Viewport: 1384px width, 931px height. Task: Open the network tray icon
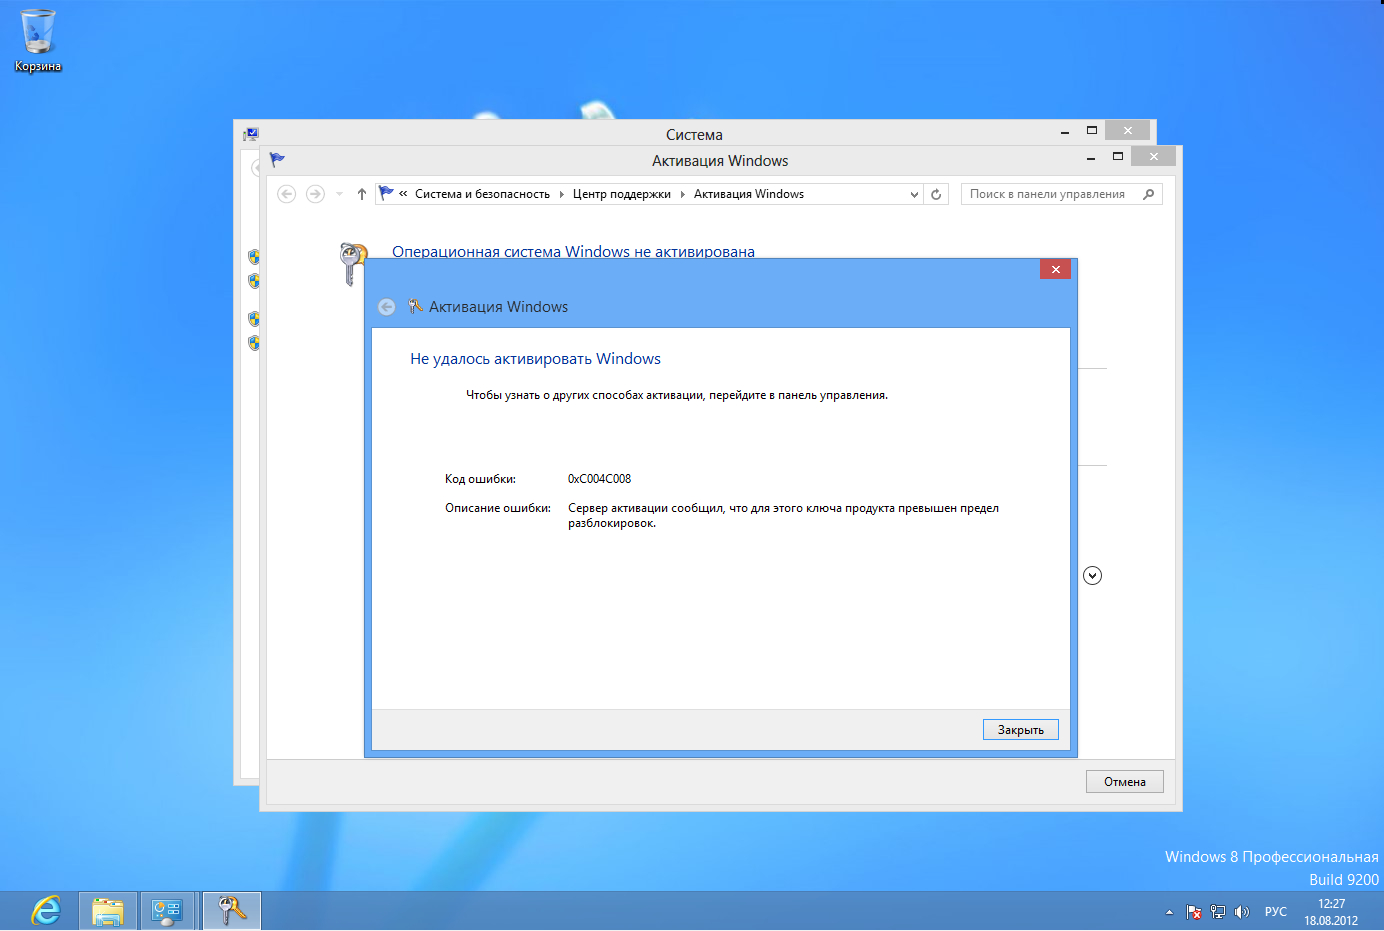point(1217,912)
